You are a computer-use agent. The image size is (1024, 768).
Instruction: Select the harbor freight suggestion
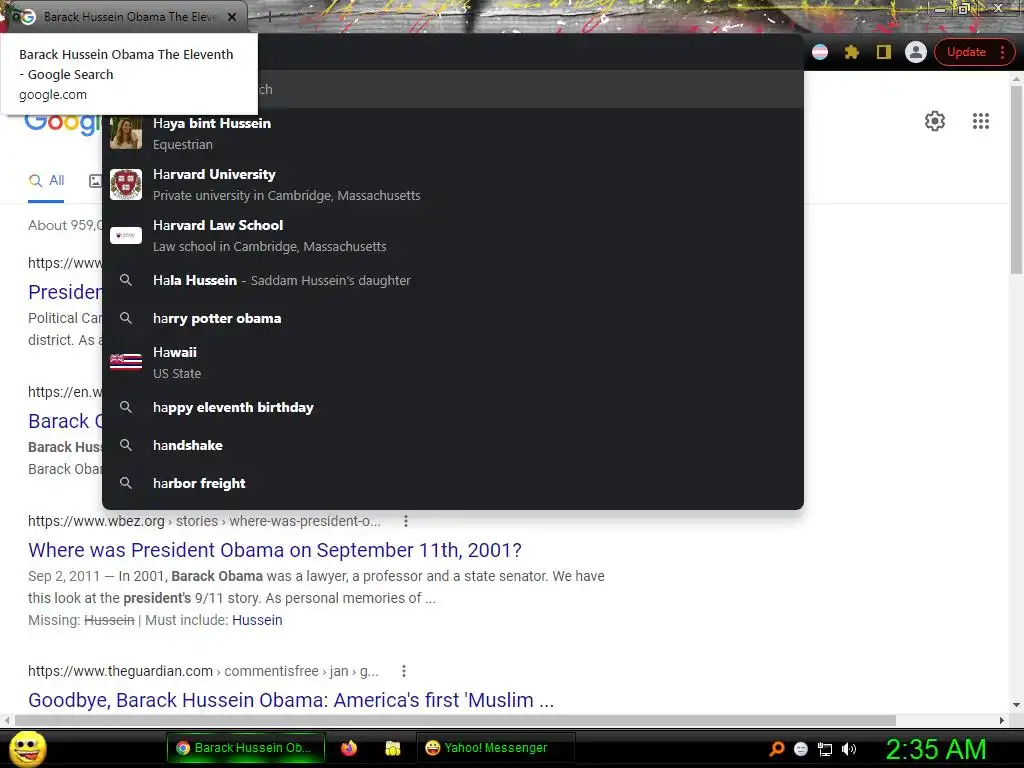(x=453, y=483)
